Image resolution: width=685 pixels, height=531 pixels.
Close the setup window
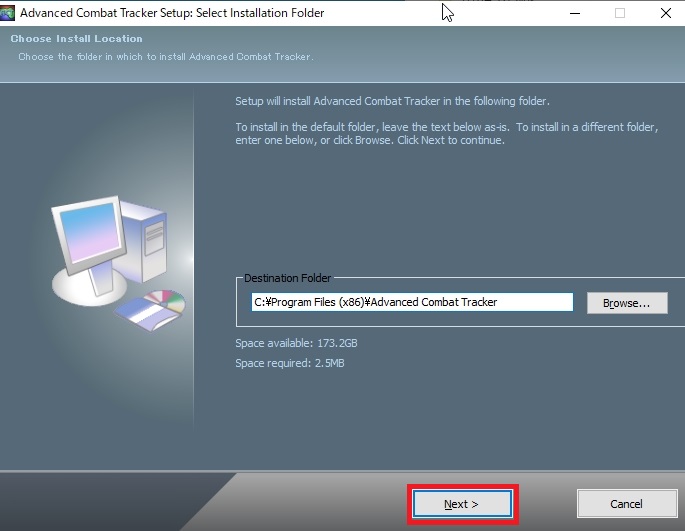(x=665, y=13)
